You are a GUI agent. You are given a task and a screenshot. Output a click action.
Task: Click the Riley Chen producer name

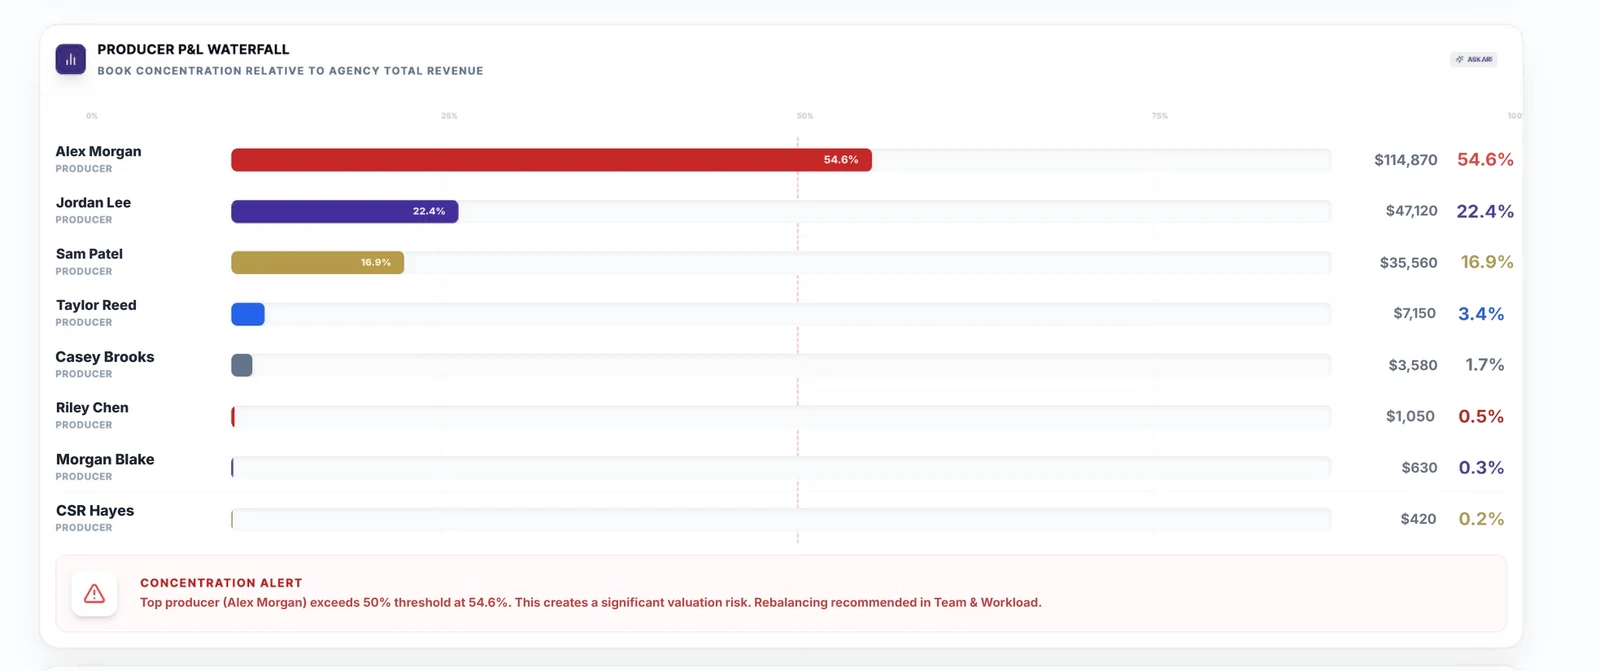pos(92,408)
